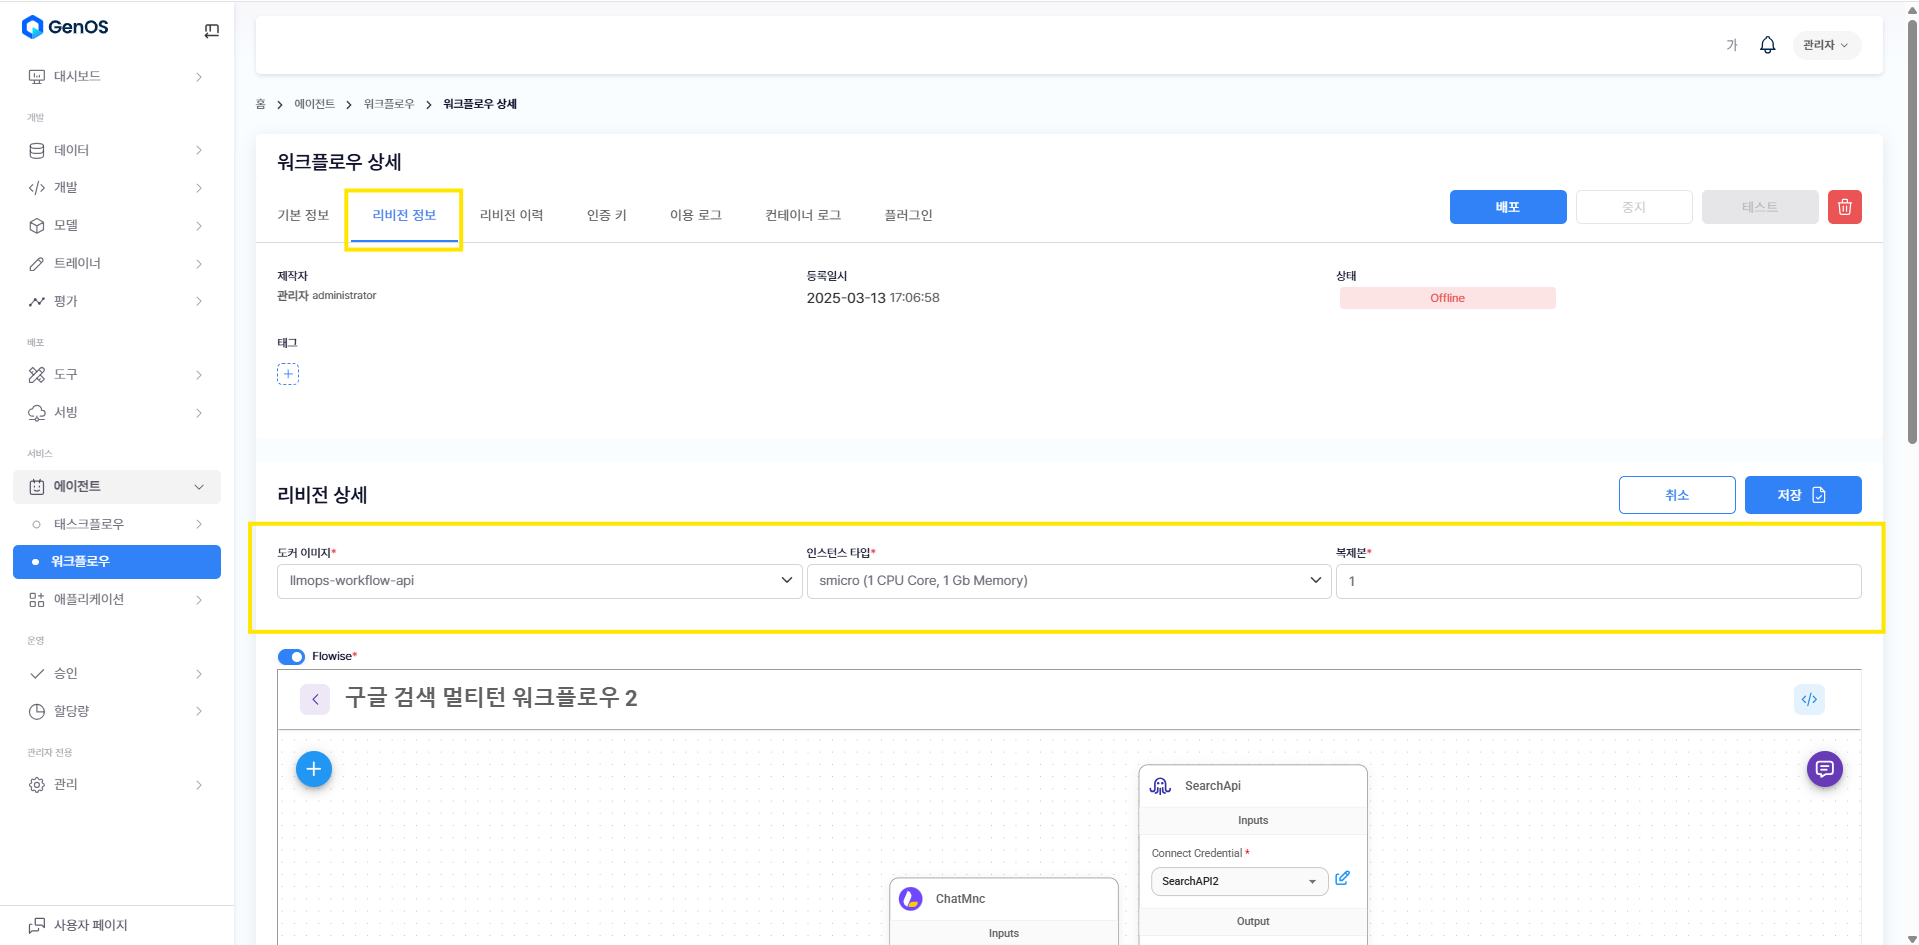Expand the 에이전트 sidebar menu
Image resolution: width=1919 pixels, height=945 pixels.
pos(117,487)
